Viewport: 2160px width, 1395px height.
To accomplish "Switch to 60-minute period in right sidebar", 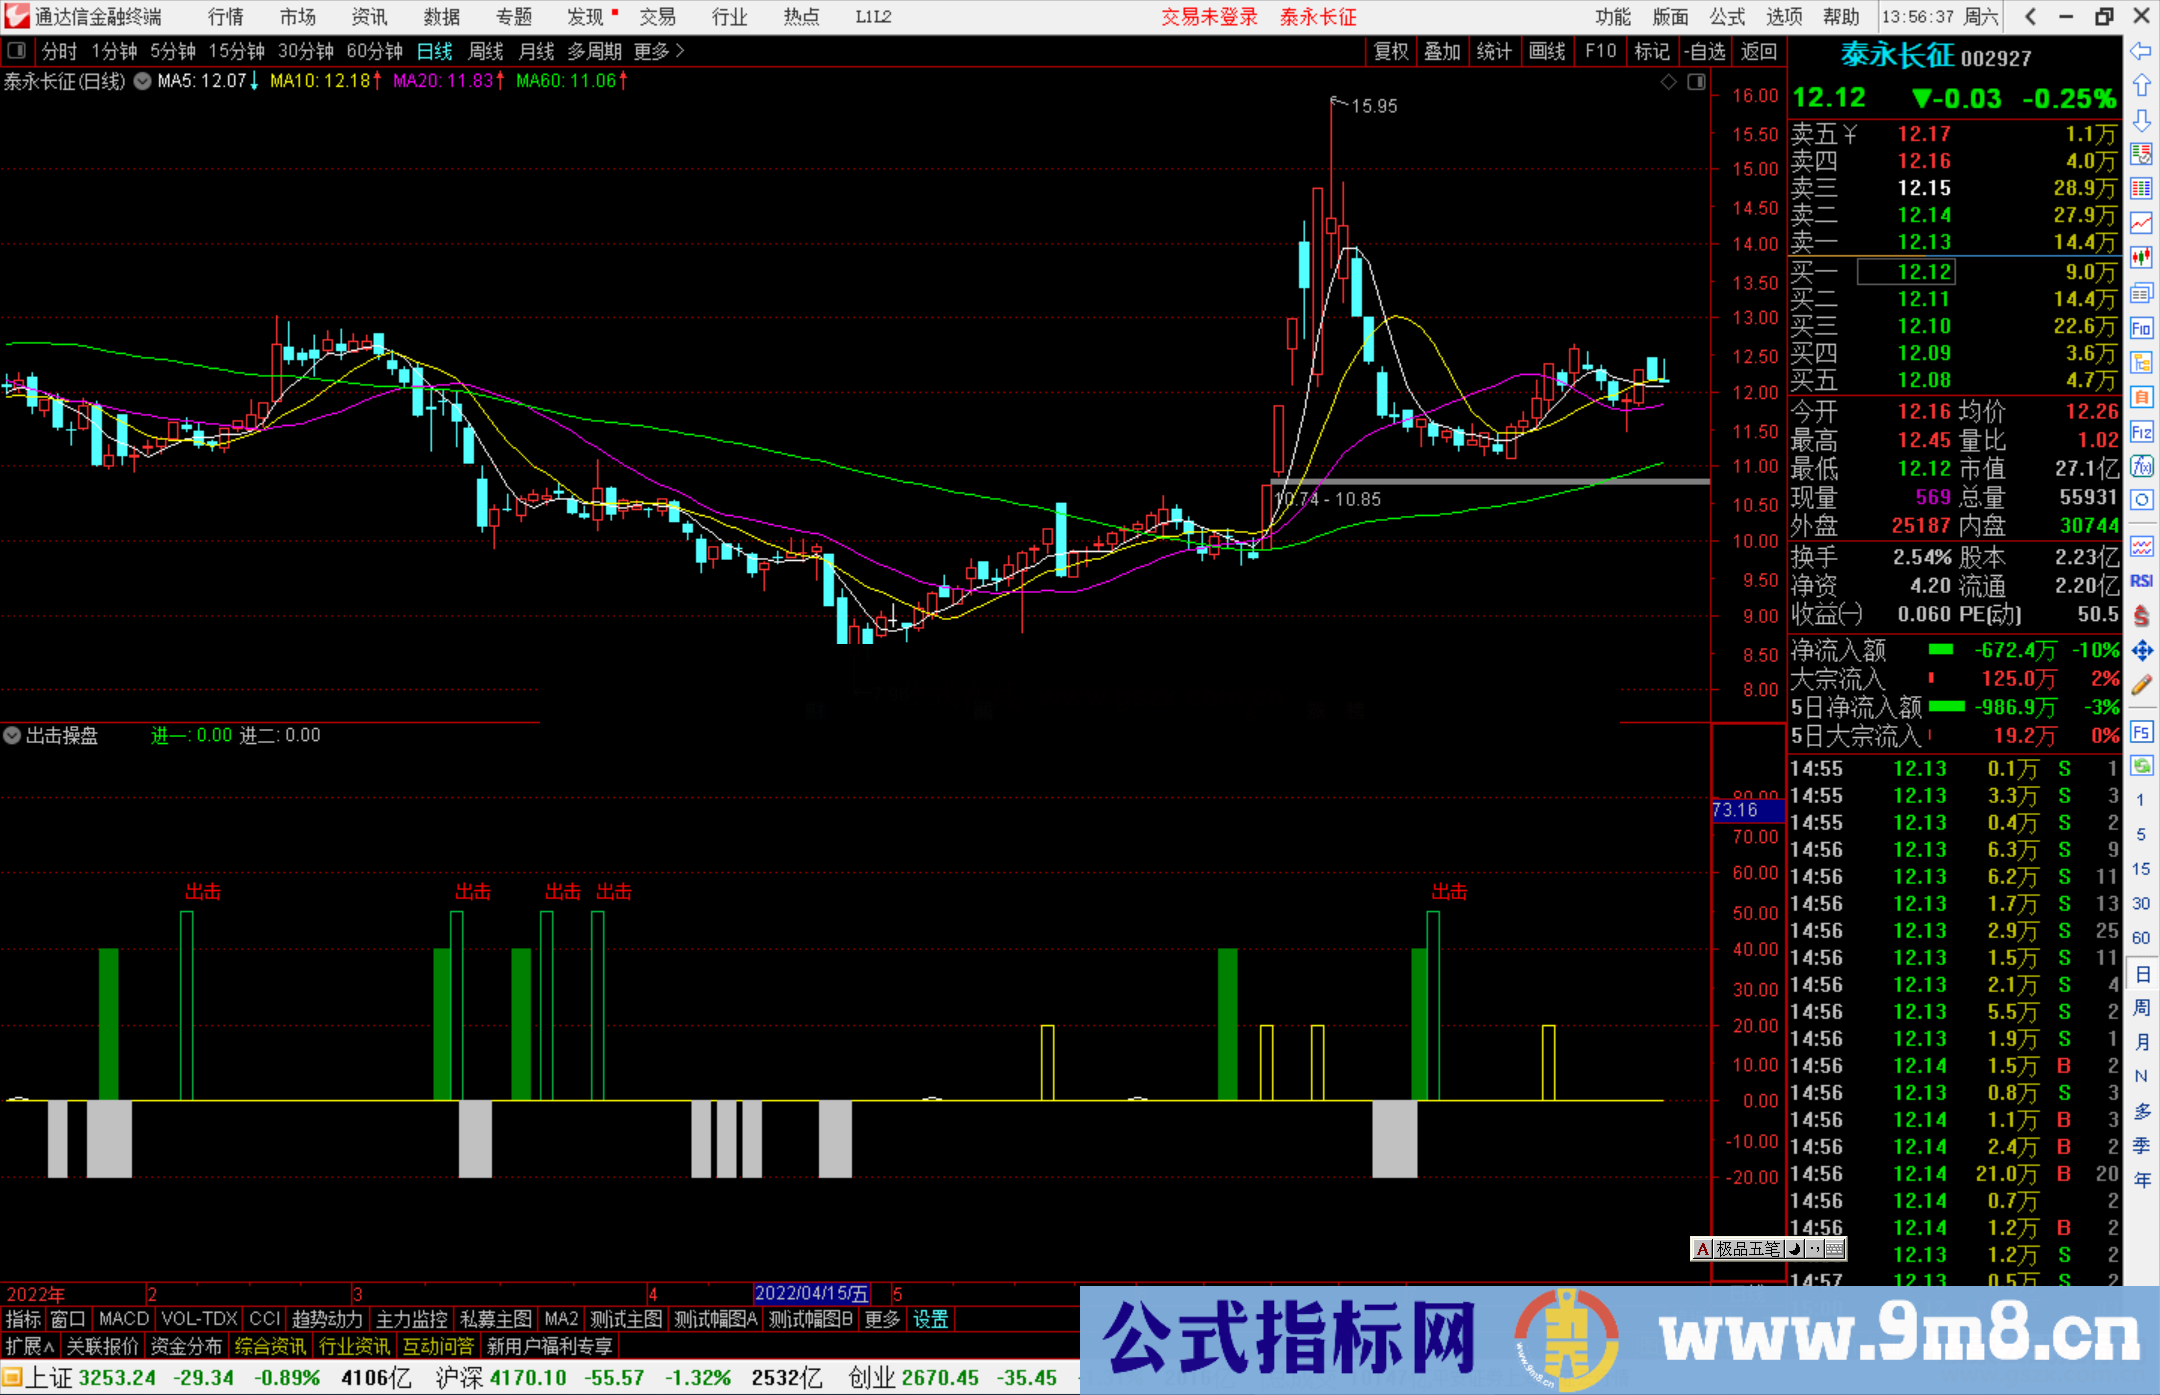I will pyautogui.click(x=2141, y=938).
